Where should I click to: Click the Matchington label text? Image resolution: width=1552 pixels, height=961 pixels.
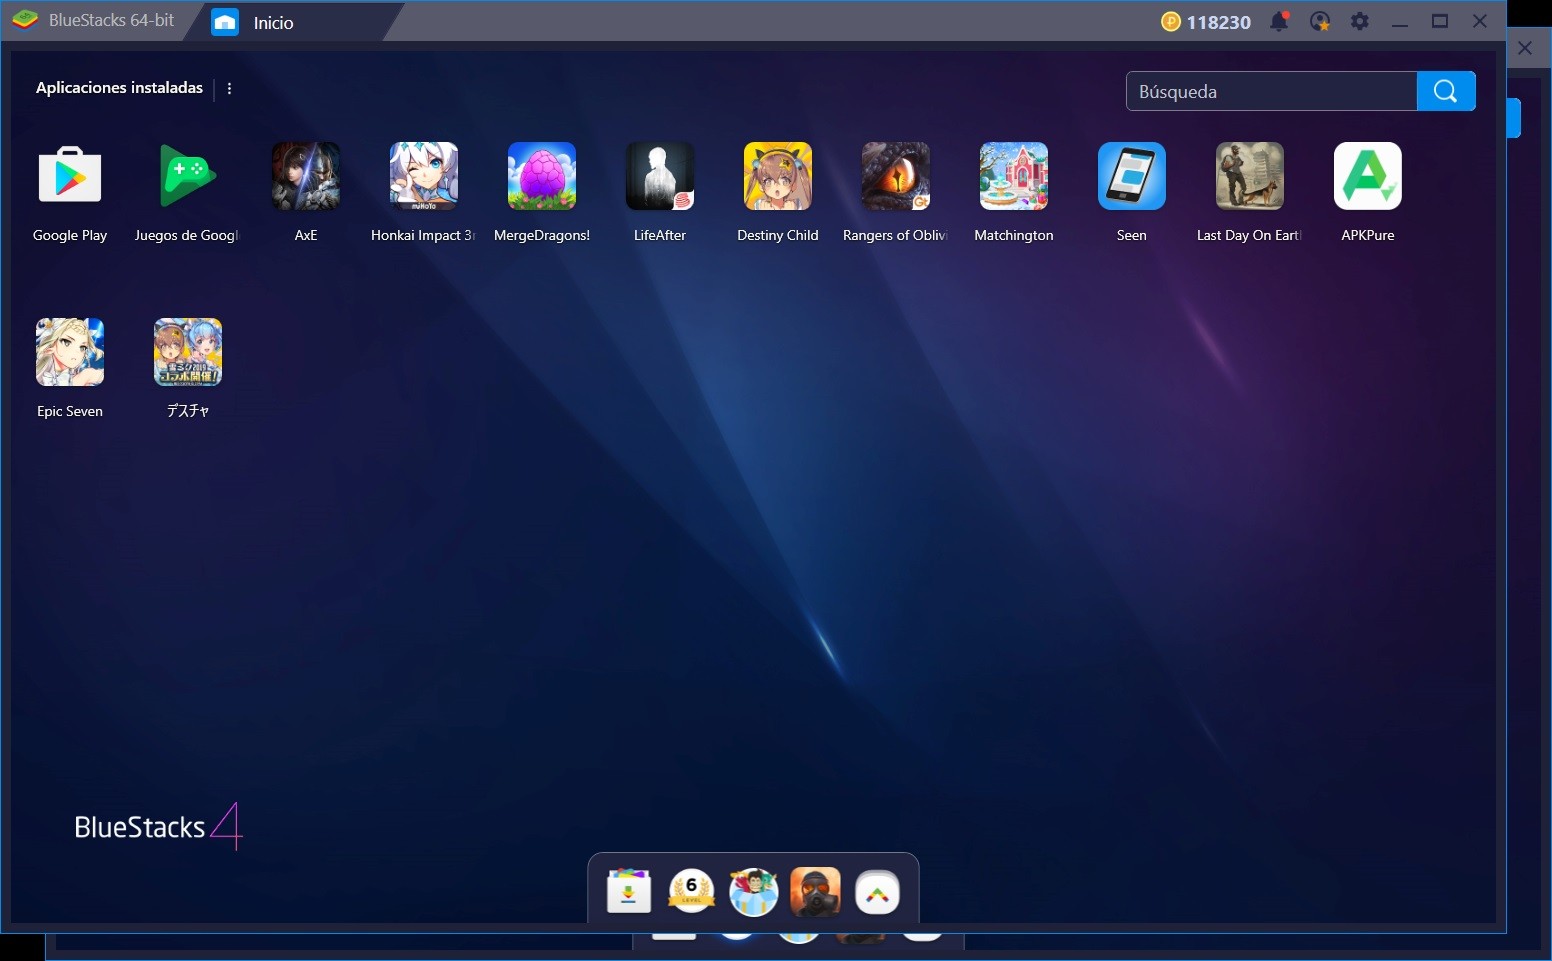coord(1014,235)
